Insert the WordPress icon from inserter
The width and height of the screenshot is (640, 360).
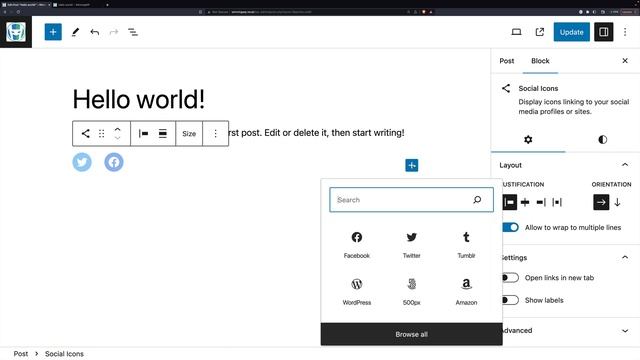[357, 291]
